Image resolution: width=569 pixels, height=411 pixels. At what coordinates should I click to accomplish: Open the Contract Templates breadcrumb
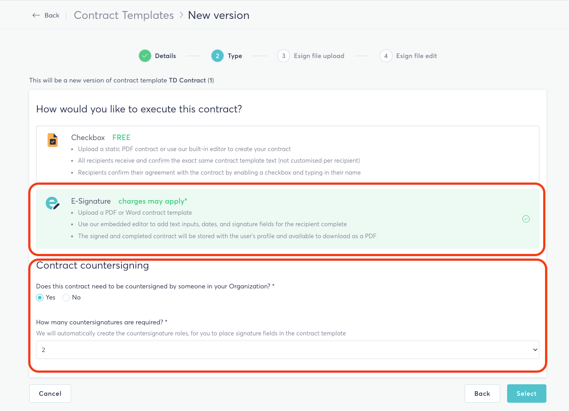click(124, 15)
